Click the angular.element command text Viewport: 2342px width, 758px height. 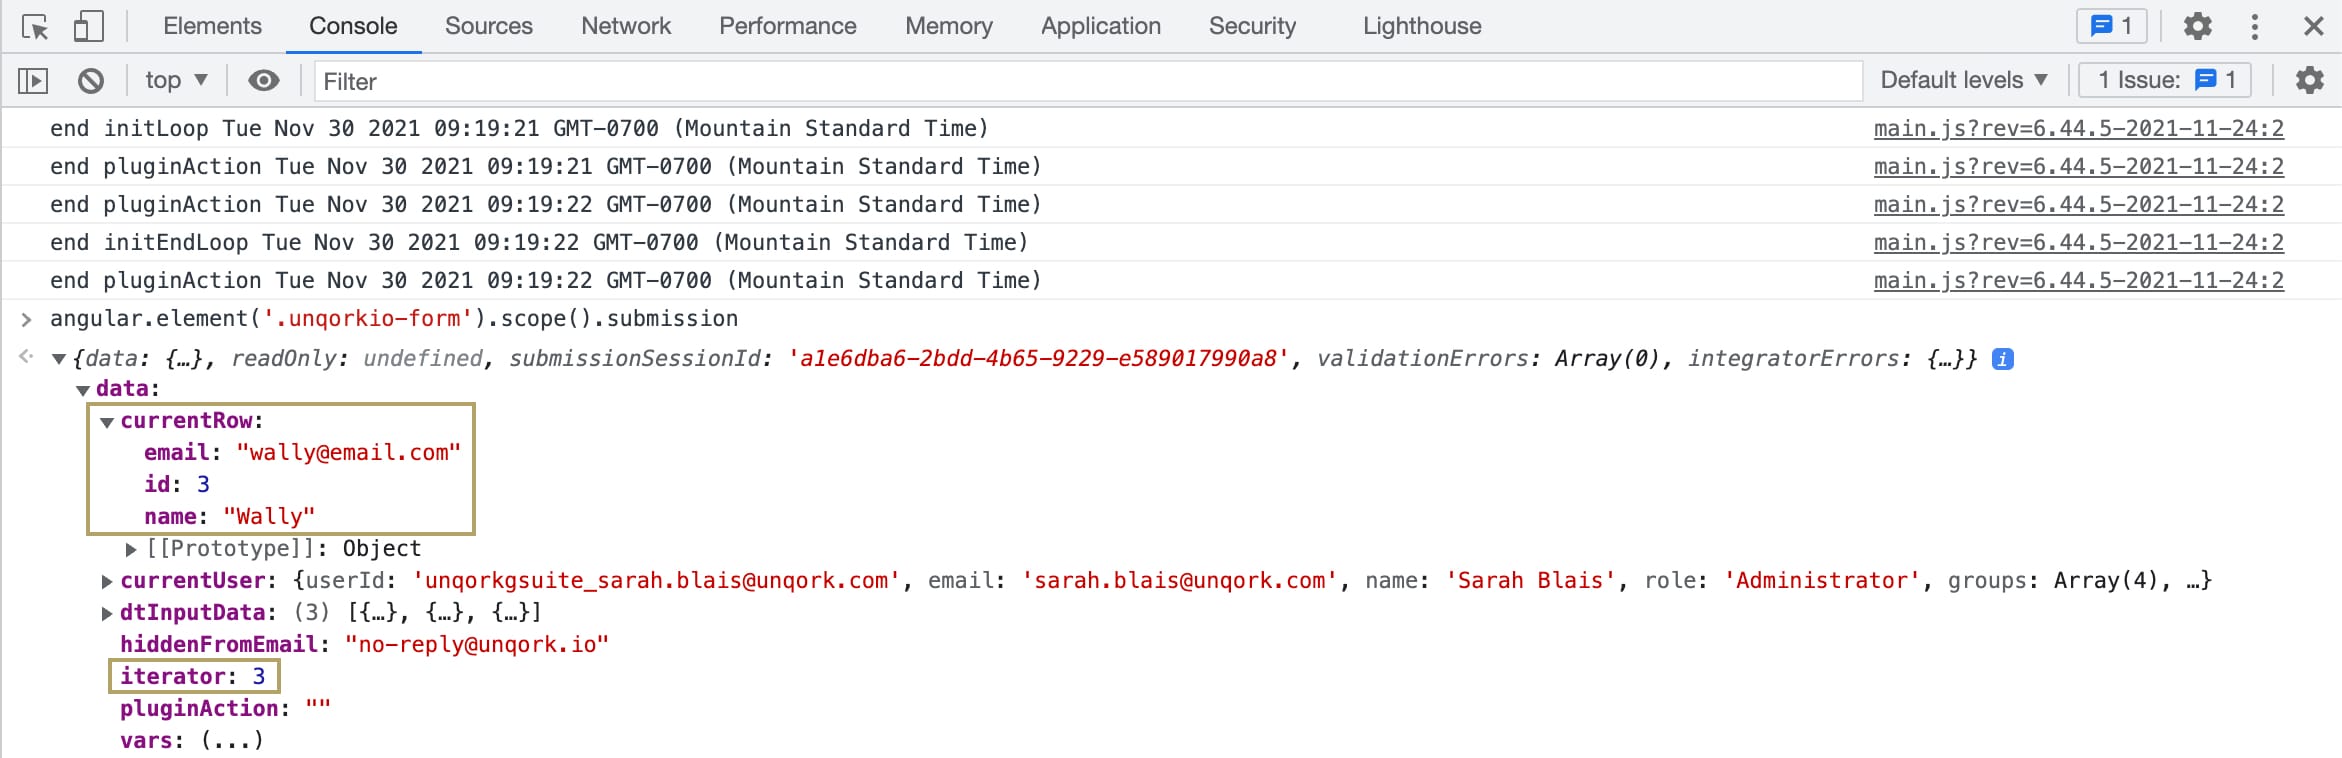pos(394,318)
